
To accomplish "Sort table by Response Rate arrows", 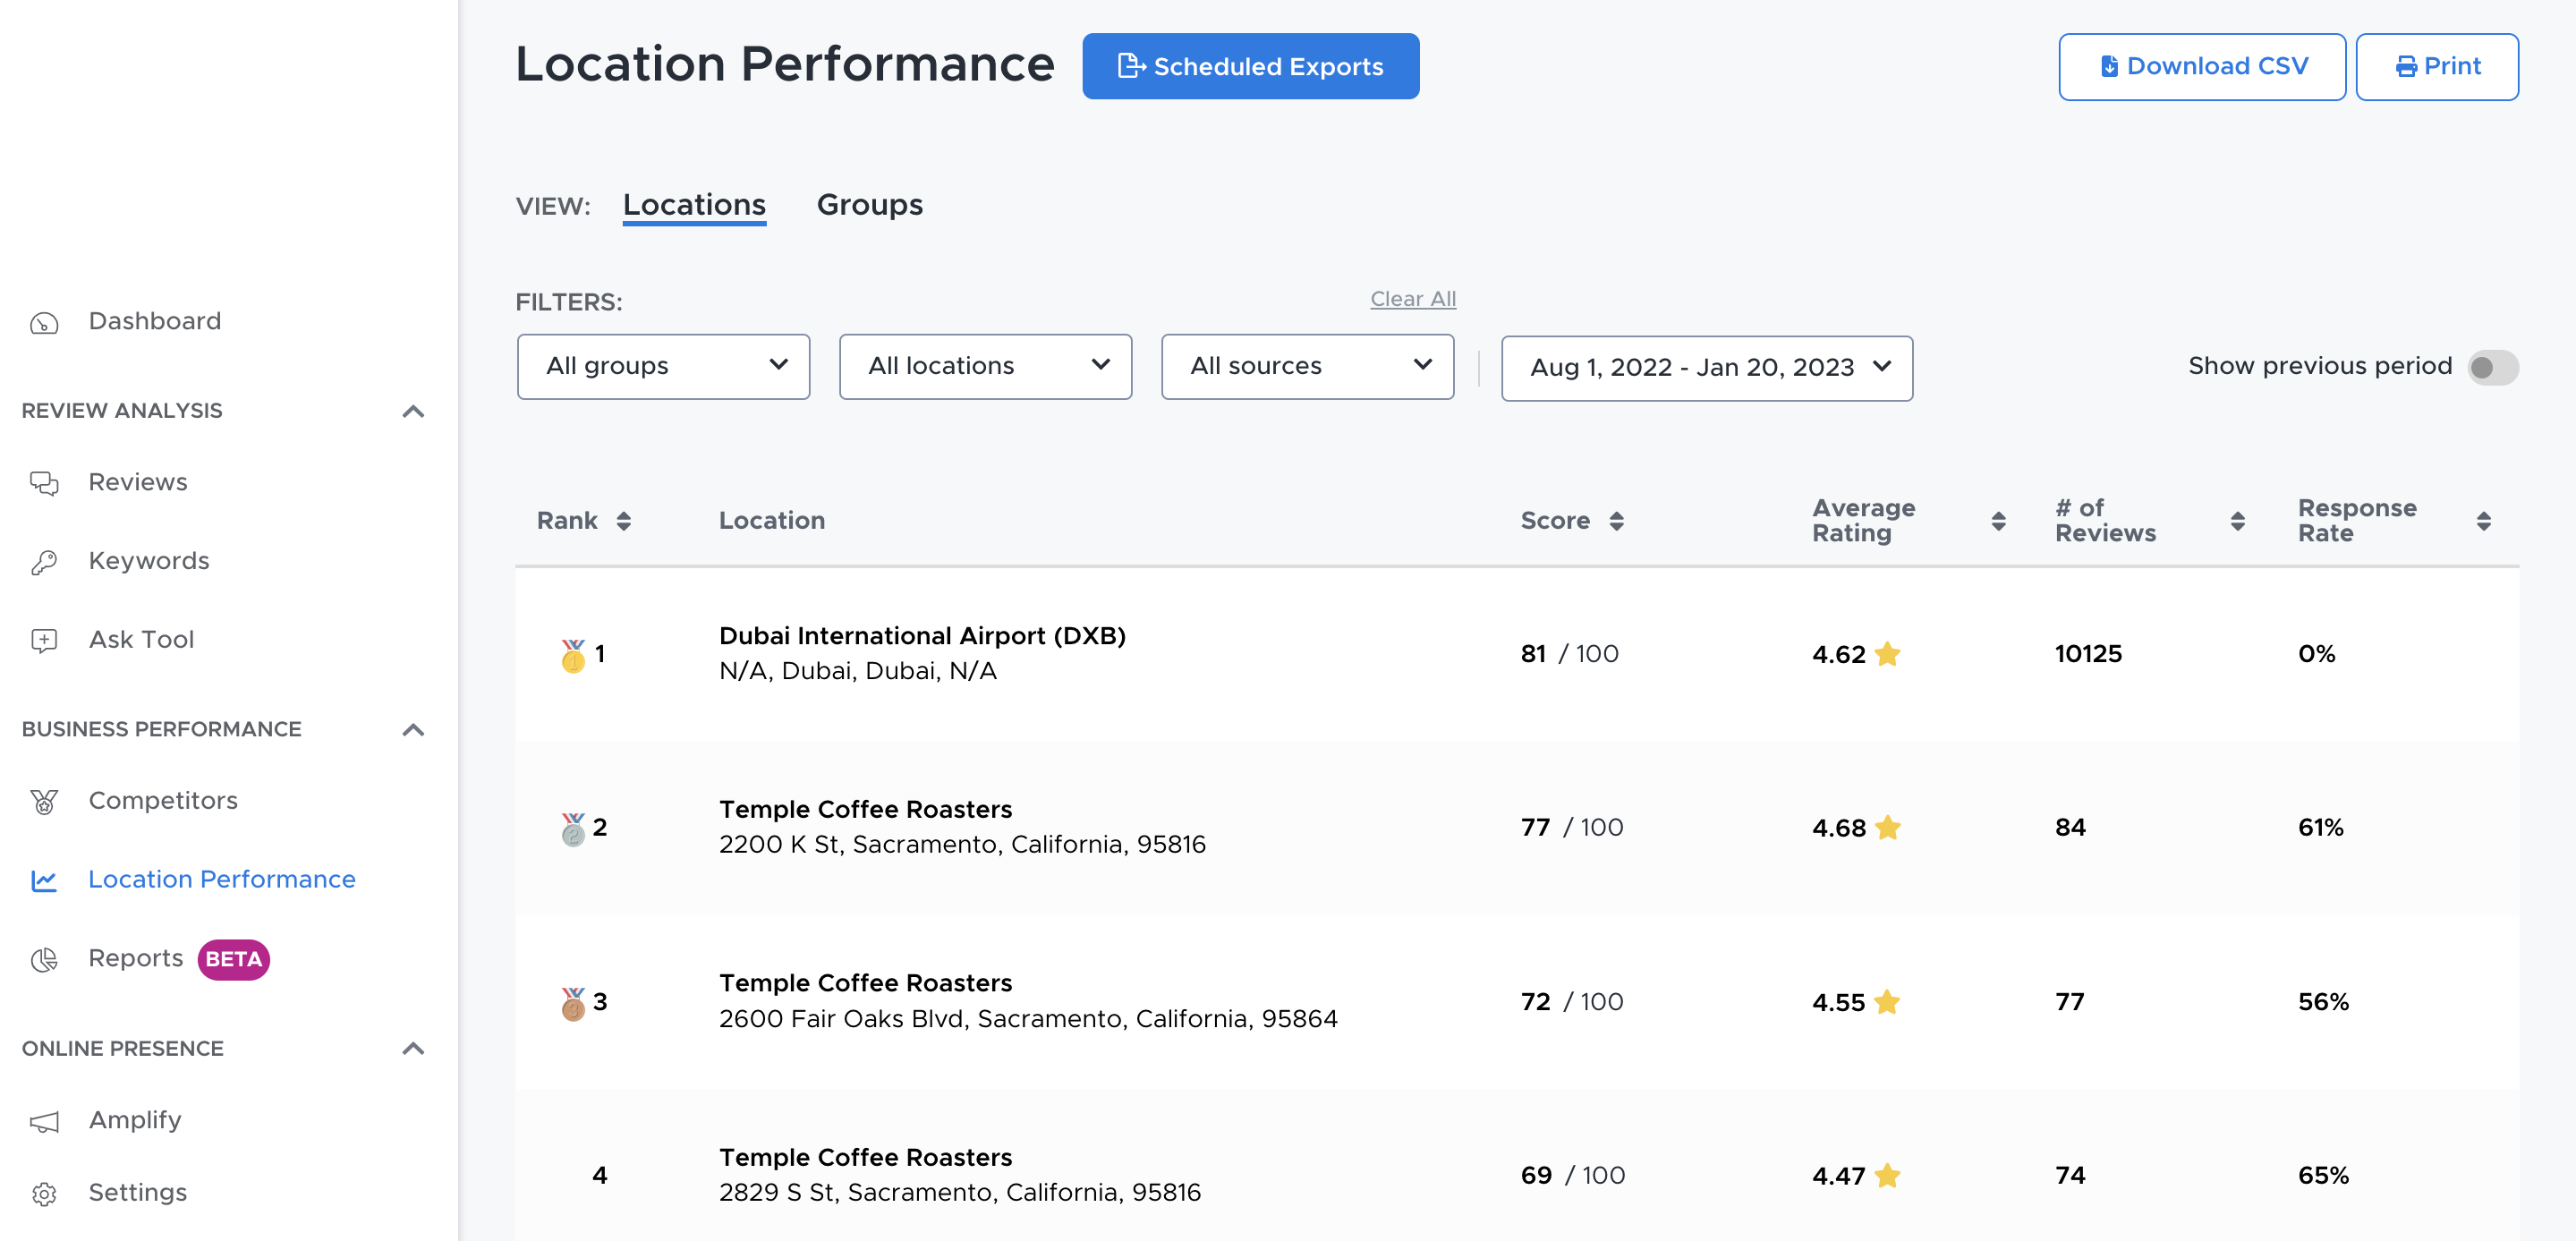I will coord(2483,521).
